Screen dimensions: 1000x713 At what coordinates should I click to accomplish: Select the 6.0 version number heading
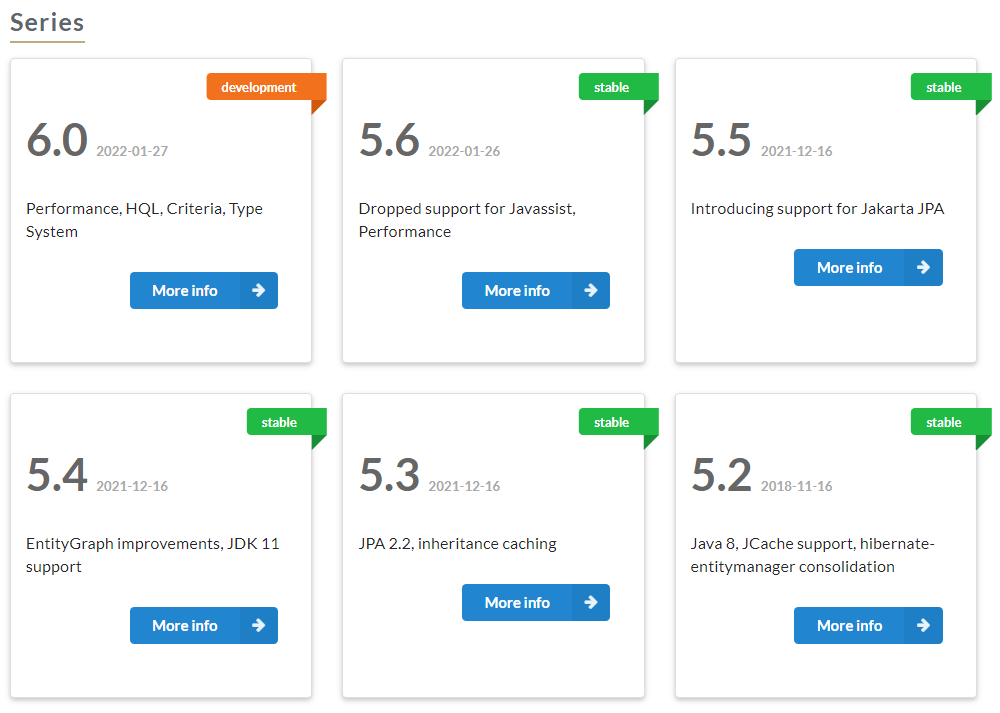coord(57,140)
